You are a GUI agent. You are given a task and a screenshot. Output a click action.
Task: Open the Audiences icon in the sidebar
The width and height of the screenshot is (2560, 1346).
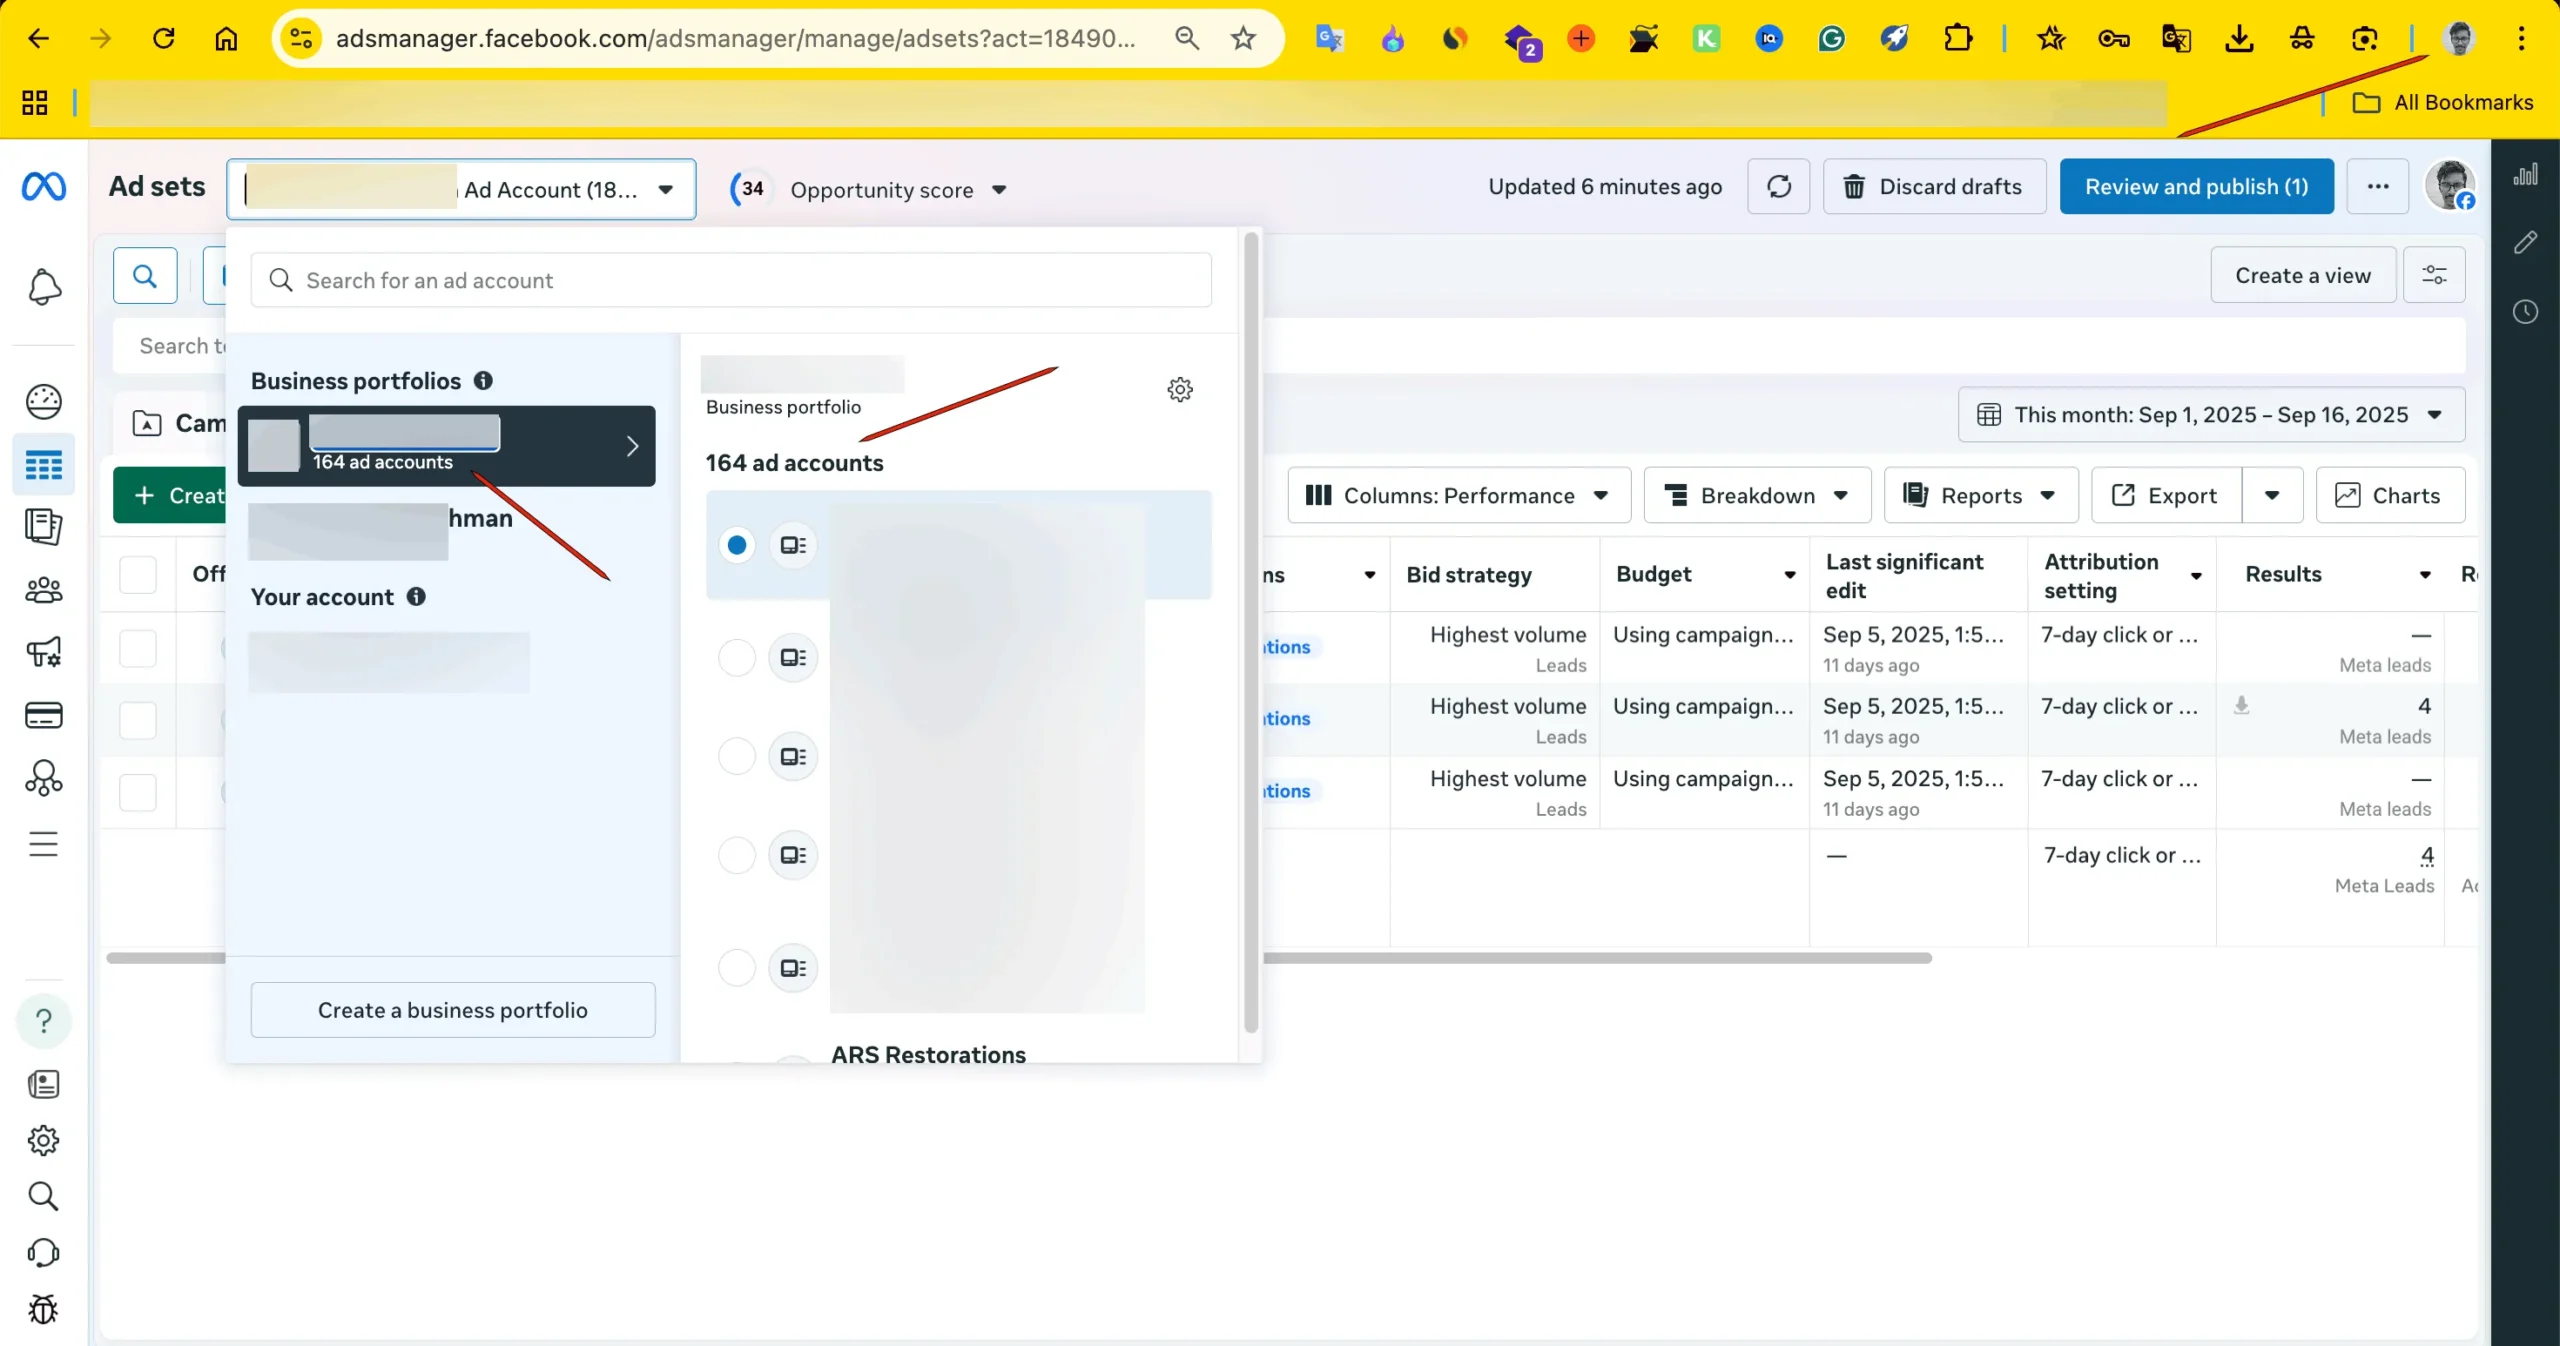coord(43,589)
